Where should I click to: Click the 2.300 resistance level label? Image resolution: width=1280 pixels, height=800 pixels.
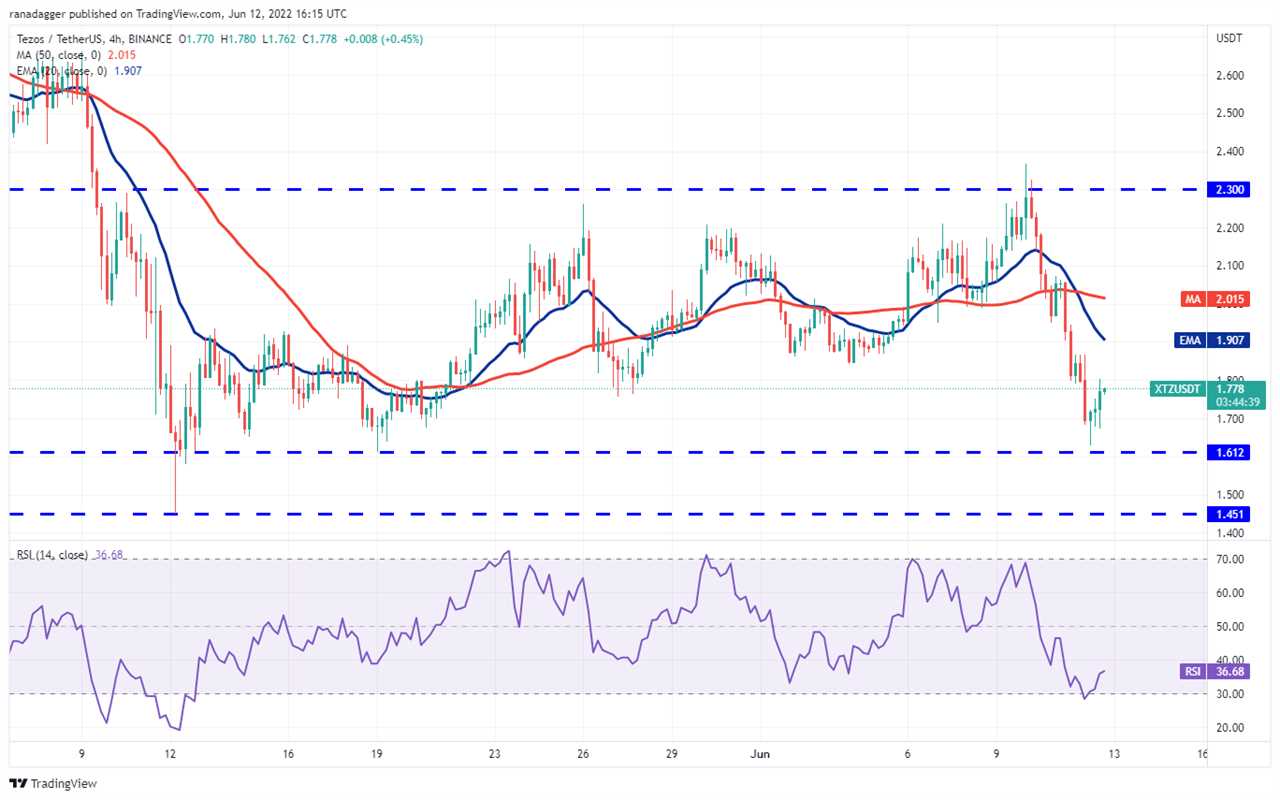point(1229,189)
